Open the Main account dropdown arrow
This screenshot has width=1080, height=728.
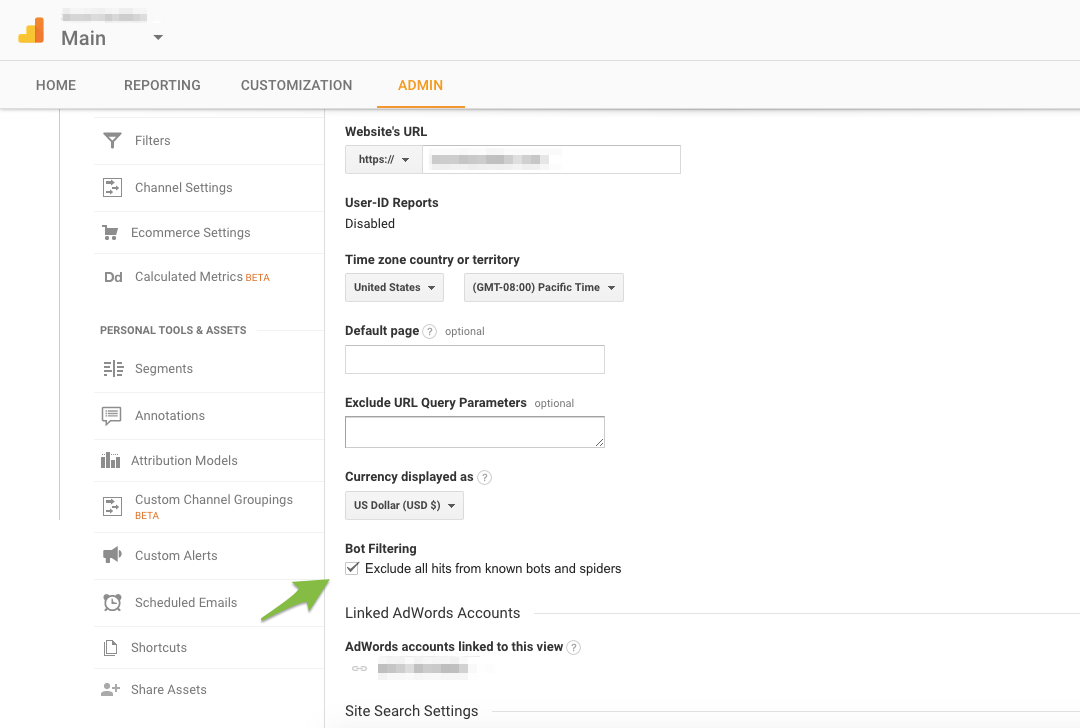click(x=158, y=37)
